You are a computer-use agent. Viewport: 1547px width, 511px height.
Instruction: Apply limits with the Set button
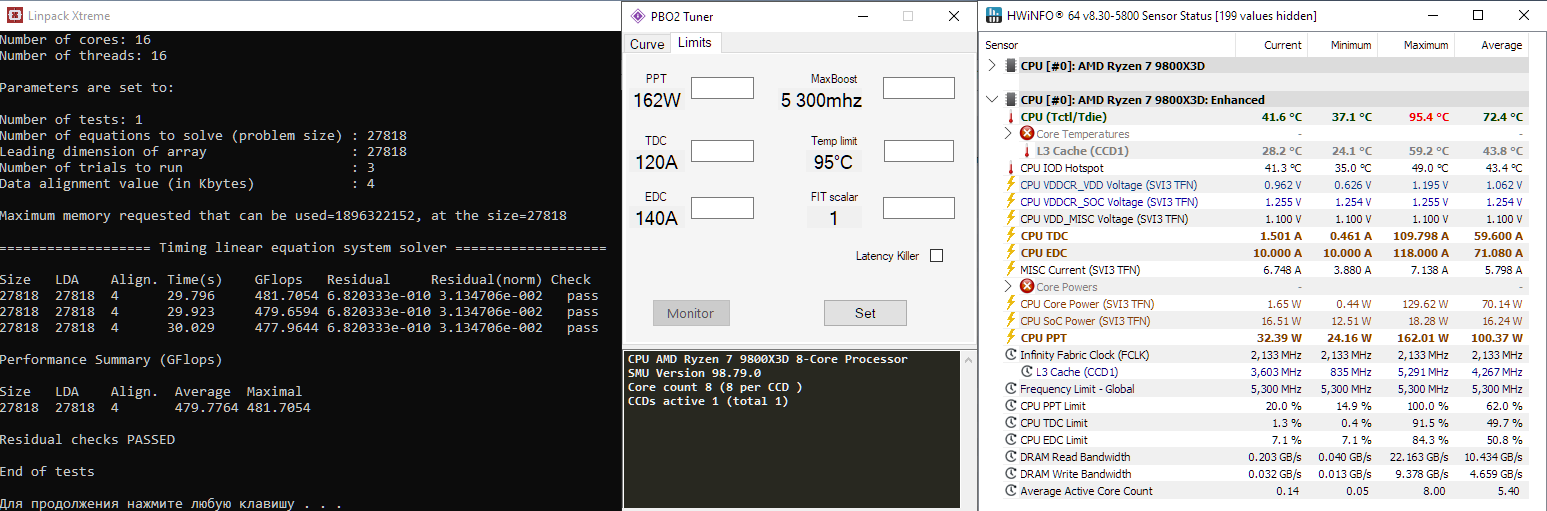(865, 313)
